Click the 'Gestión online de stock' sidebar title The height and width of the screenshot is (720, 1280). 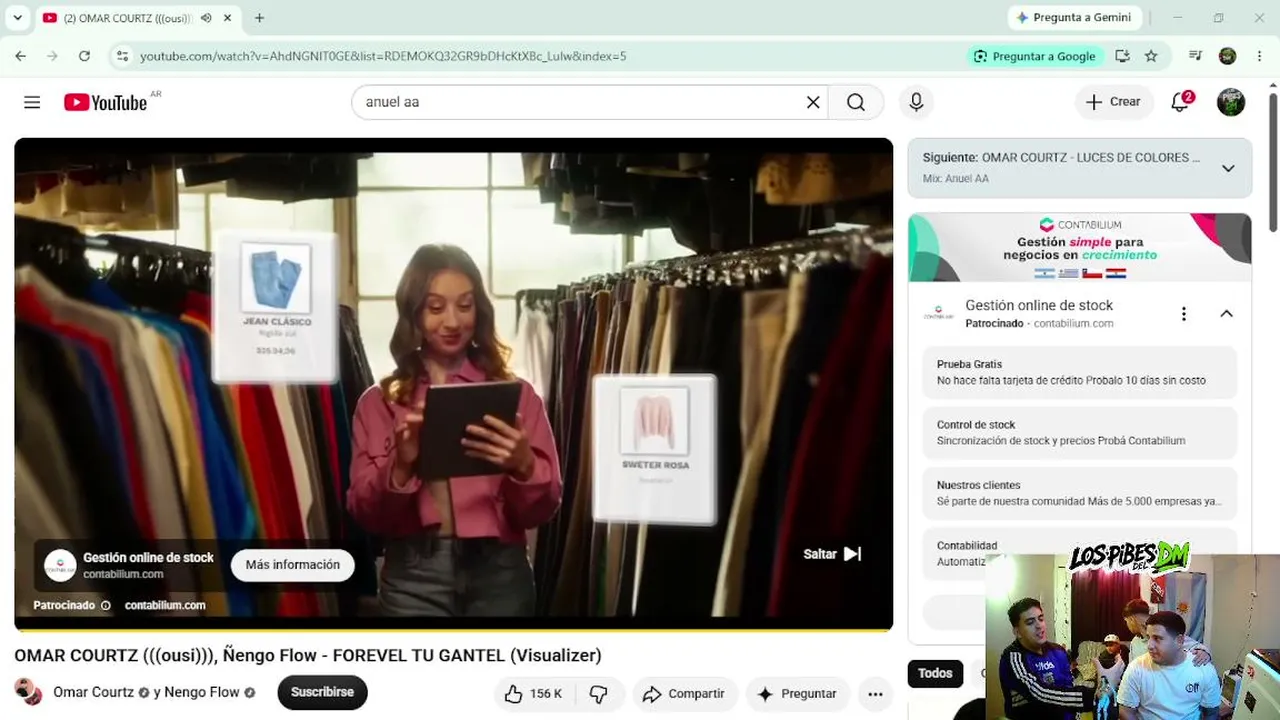(1039, 306)
